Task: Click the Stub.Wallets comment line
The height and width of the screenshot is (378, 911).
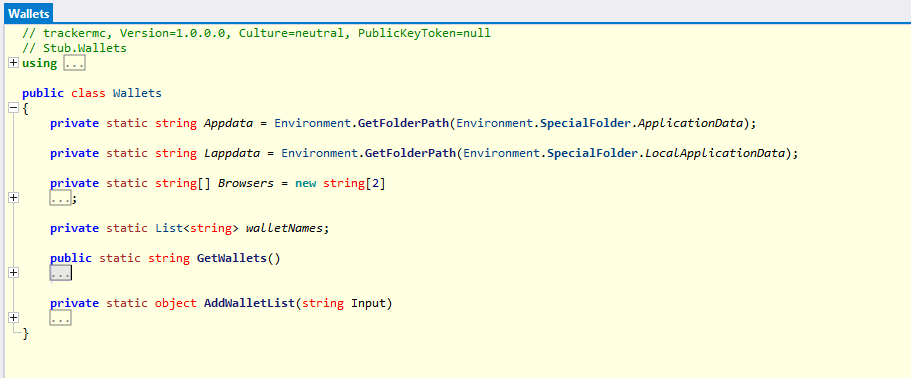Action: click(x=74, y=48)
